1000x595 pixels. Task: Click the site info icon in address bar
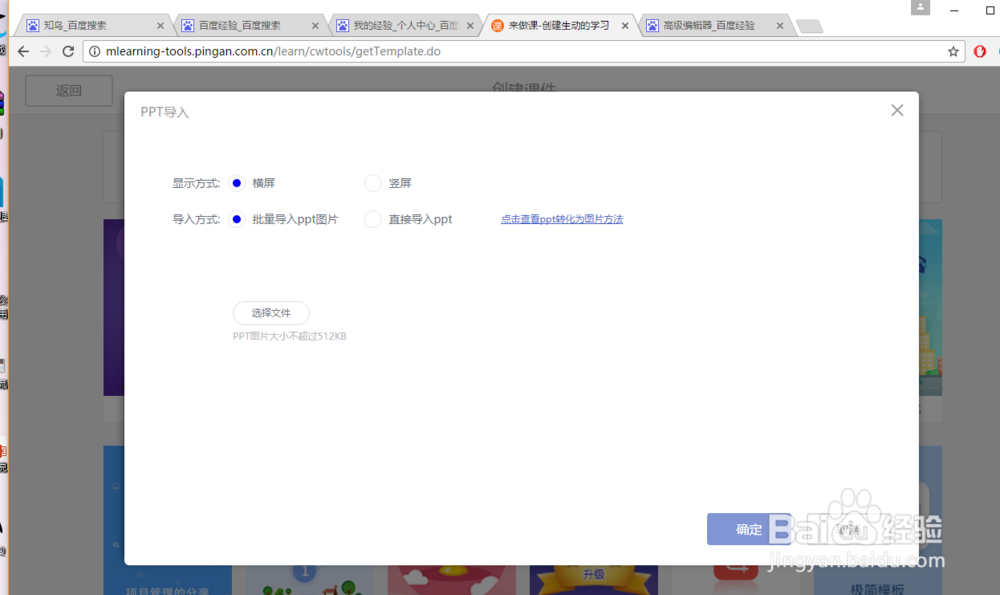(94, 52)
